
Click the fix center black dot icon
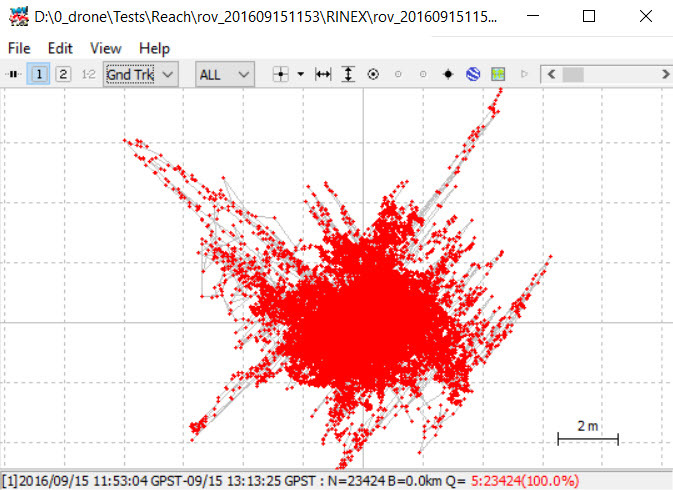(448, 74)
